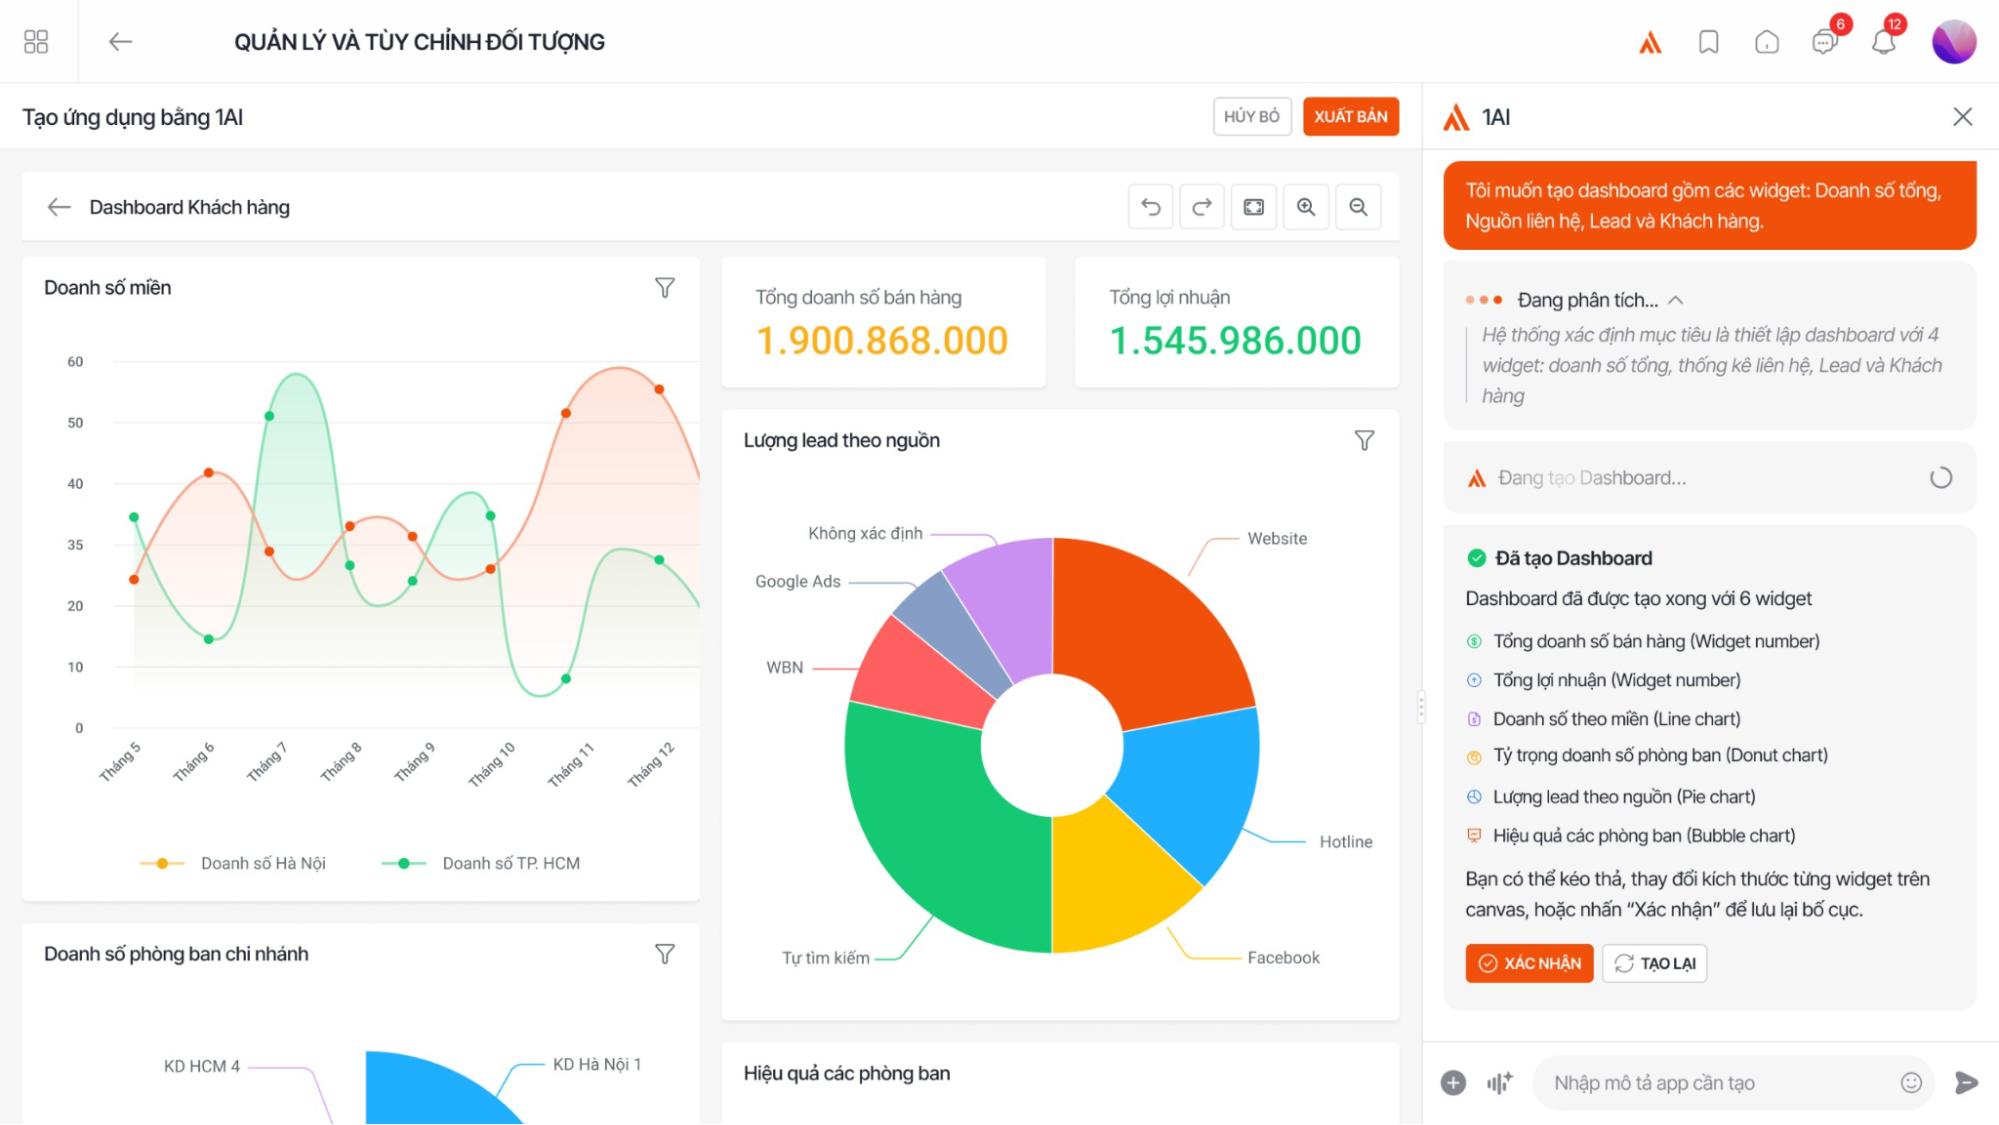
Task: Open filter on Doanh số miền widget
Action: pos(665,288)
